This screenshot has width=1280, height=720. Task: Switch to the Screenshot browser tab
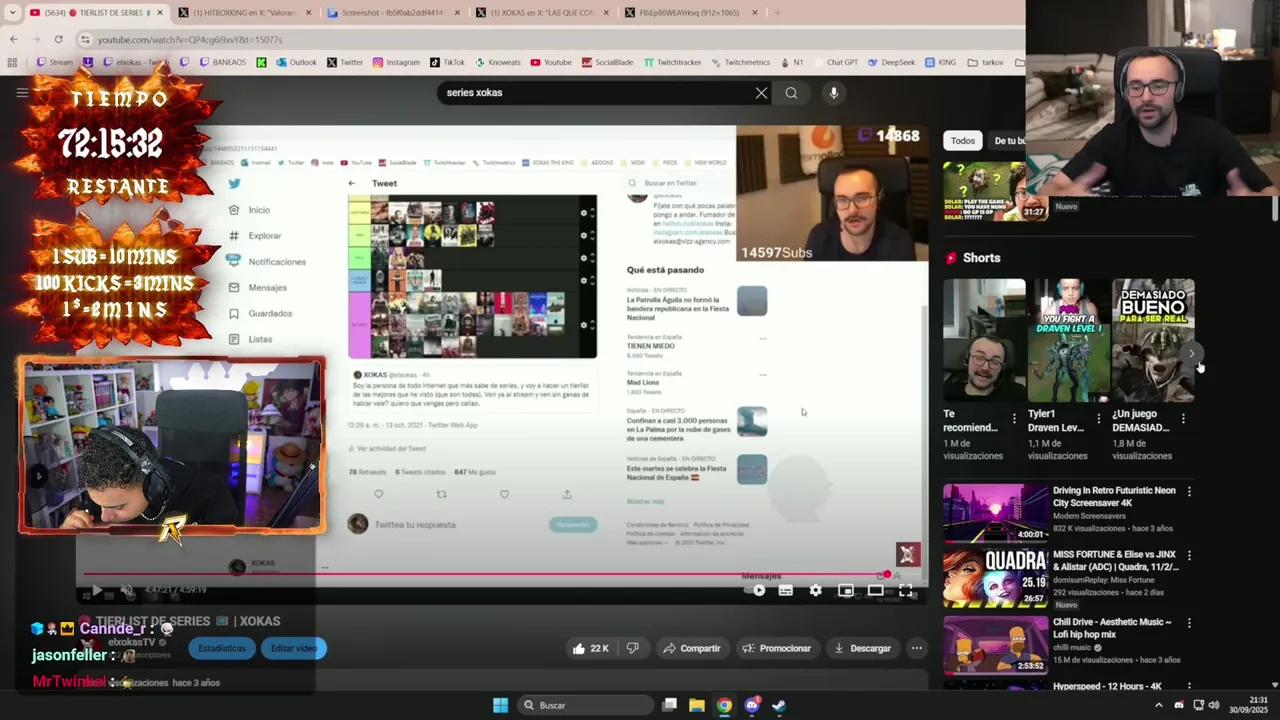[393, 12]
